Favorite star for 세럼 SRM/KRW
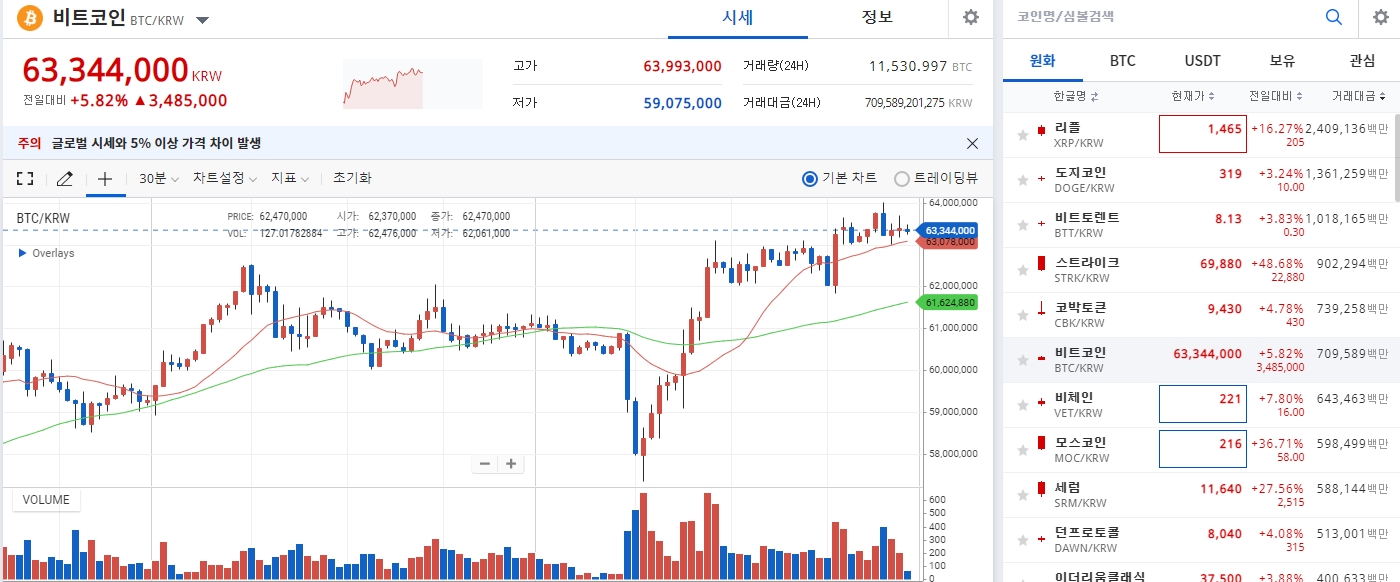Image resolution: width=1400 pixels, height=582 pixels. (x=1022, y=494)
